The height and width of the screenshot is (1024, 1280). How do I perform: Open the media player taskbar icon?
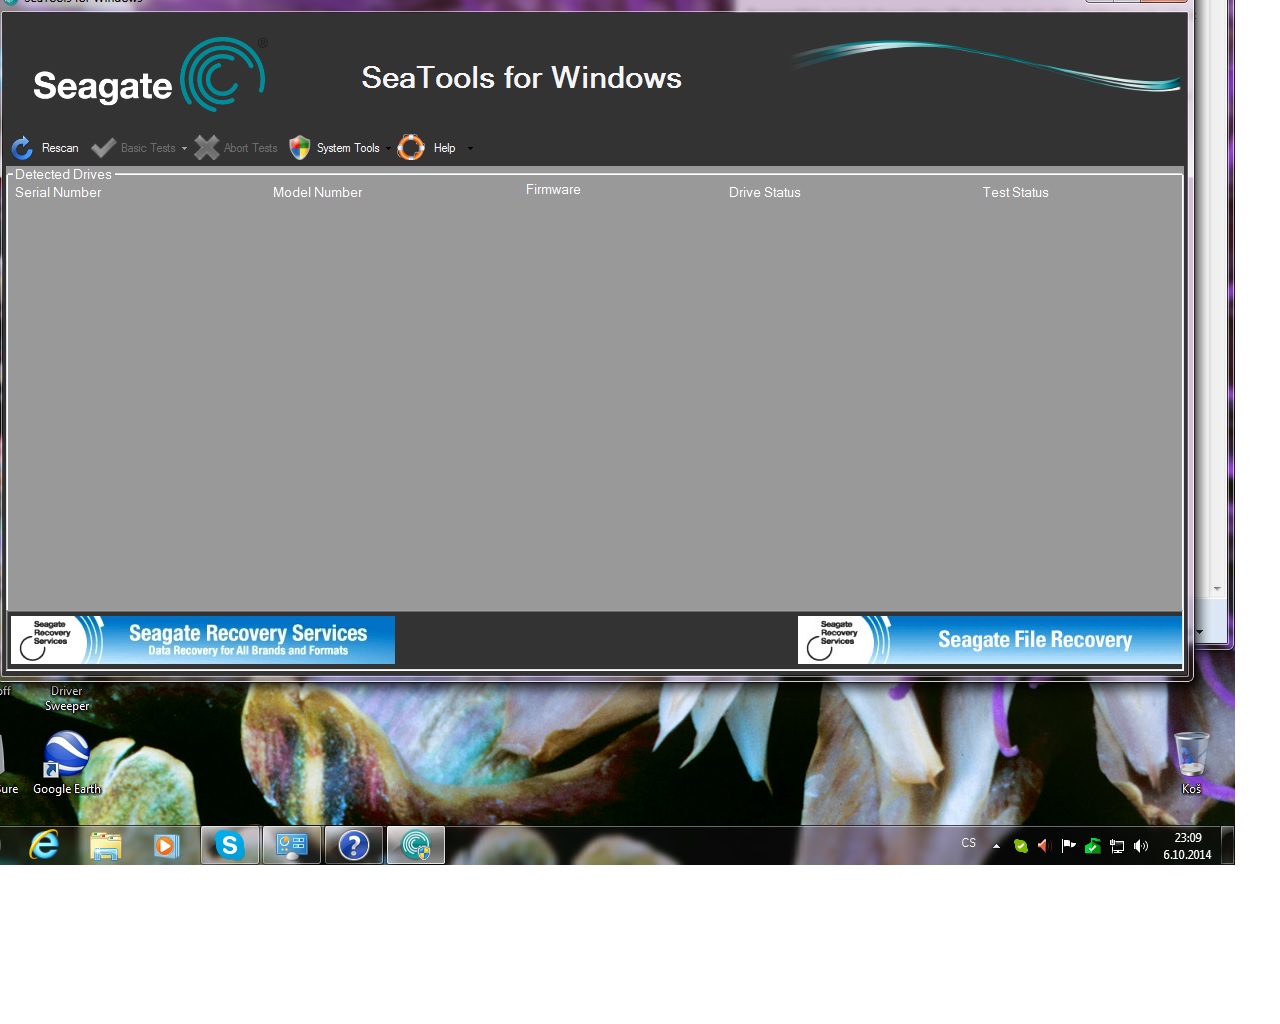tap(166, 846)
